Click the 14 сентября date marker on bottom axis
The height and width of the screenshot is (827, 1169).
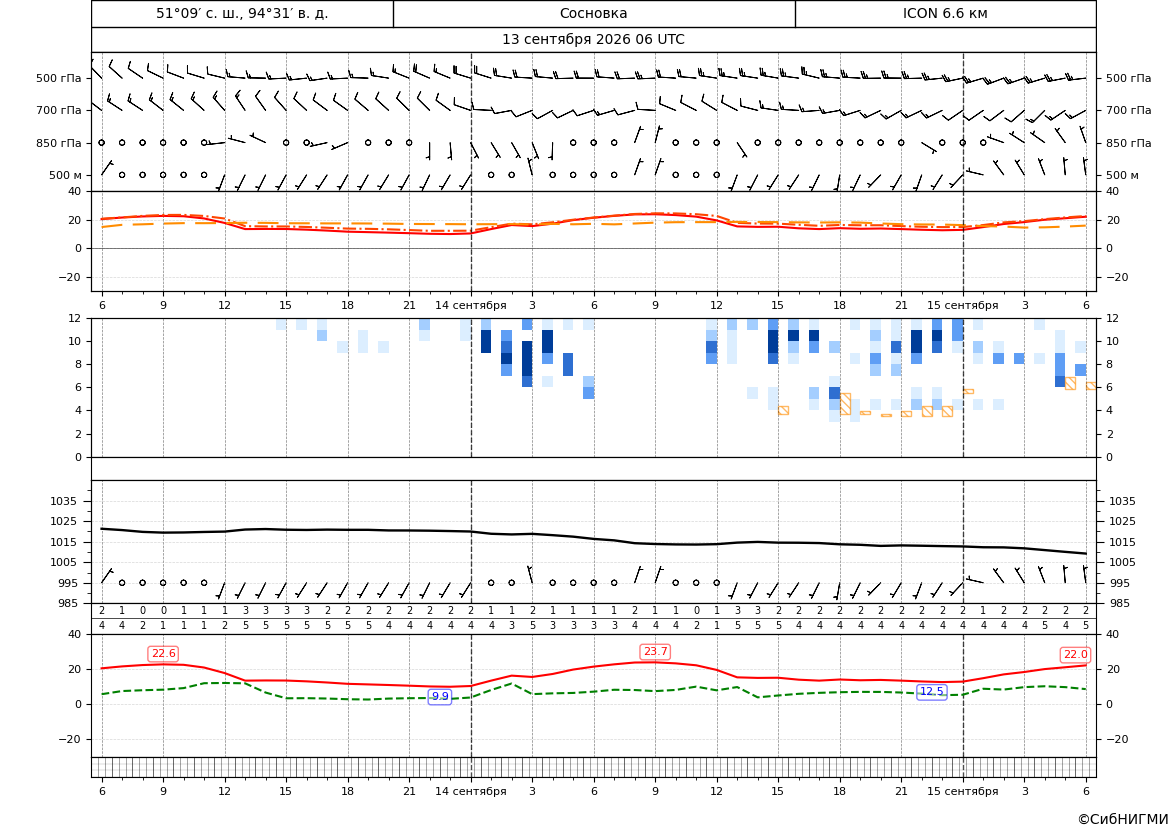coord(470,791)
